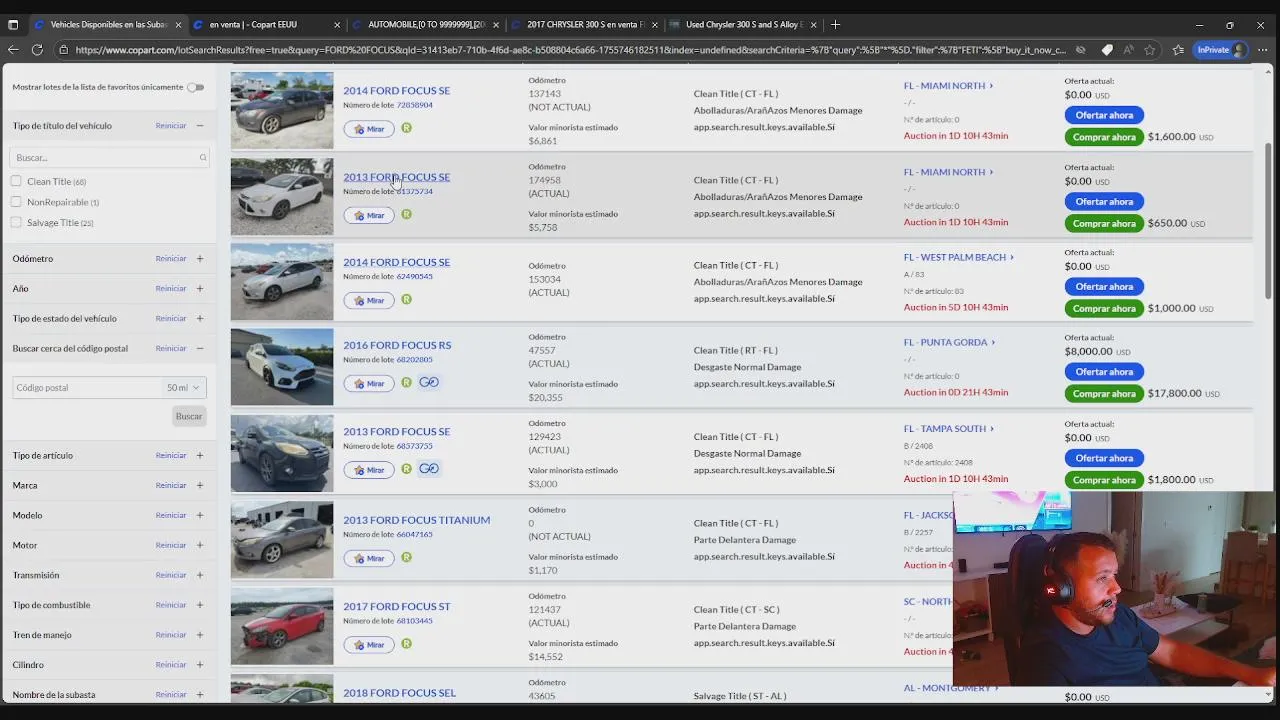Click the Código postal input field

[87, 387]
